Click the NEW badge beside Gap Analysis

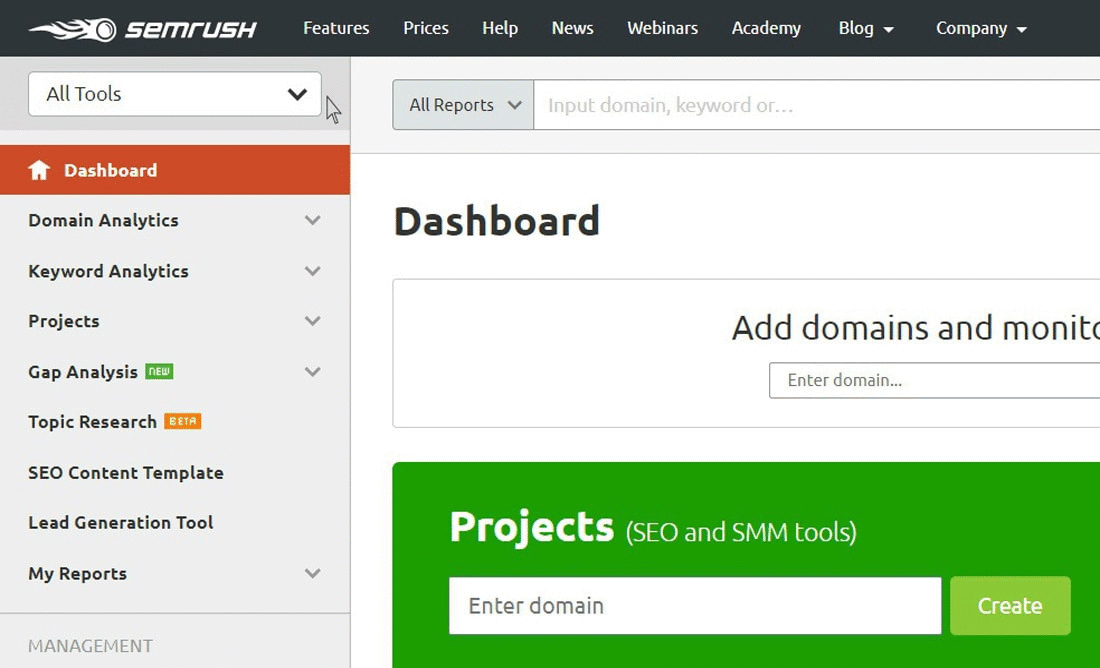click(159, 371)
